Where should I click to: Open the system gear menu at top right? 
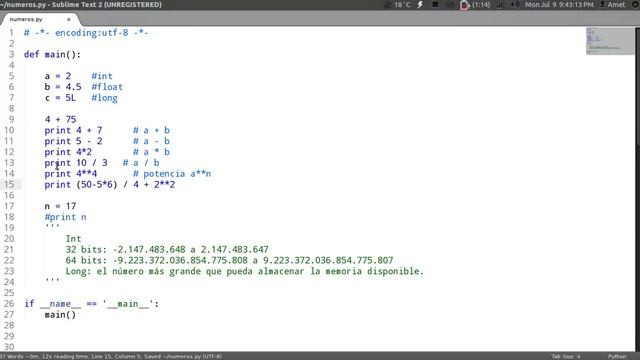[x=635, y=4]
